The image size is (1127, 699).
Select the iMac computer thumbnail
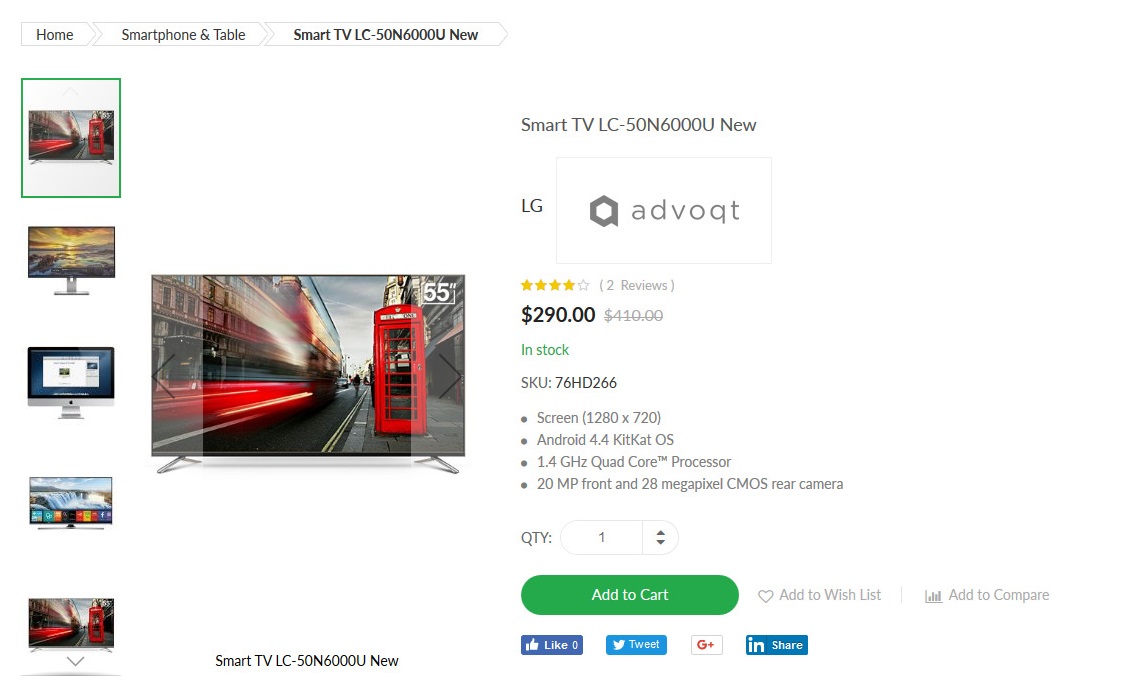(x=71, y=382)
